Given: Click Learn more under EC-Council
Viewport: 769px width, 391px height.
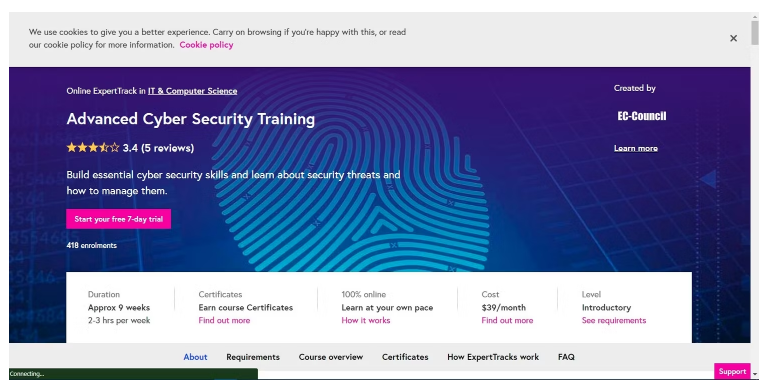Looking at the screenshot, I should click(636, 148).
